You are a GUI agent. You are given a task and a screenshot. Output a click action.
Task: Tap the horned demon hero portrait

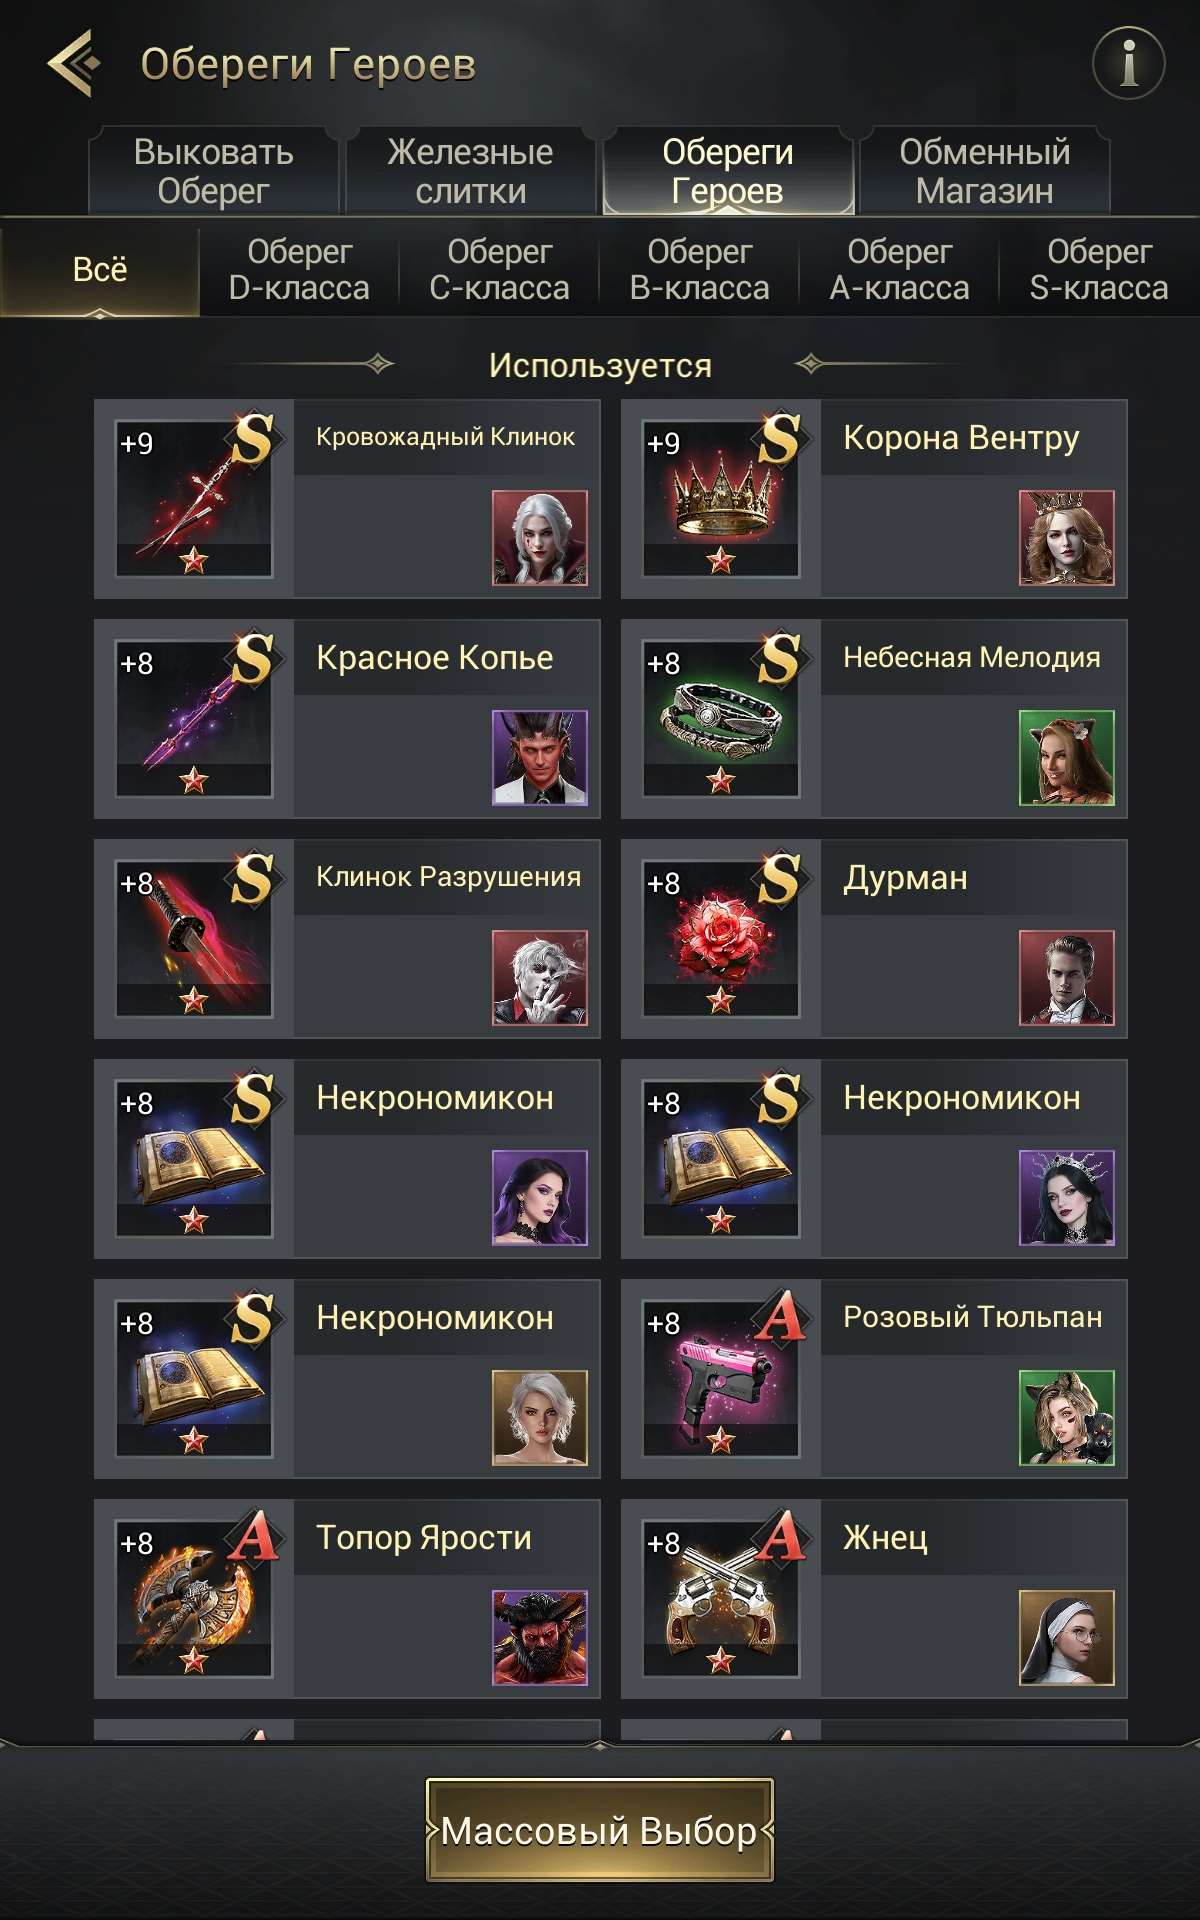coord(540,758)
